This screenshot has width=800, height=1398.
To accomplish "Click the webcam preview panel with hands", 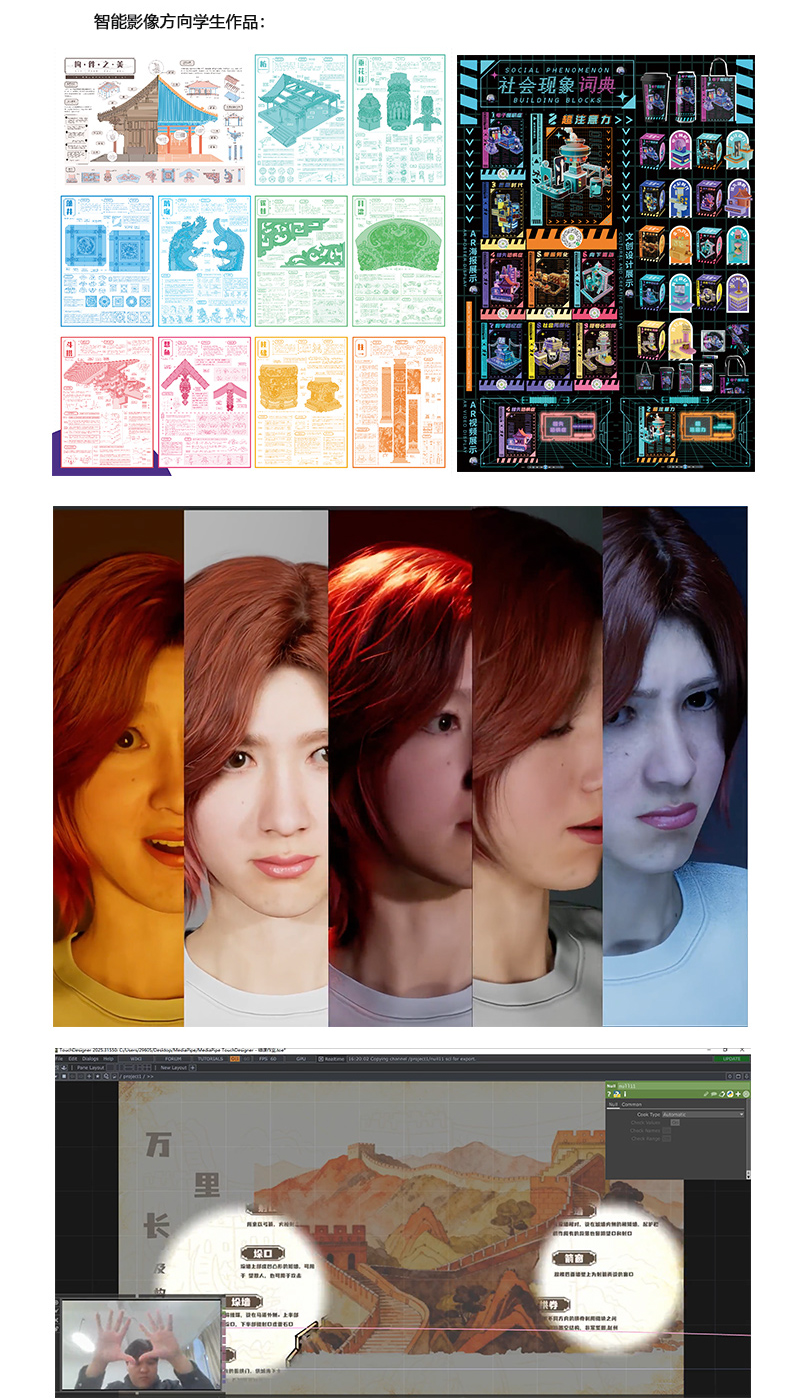I will [x=139, y=1343].
